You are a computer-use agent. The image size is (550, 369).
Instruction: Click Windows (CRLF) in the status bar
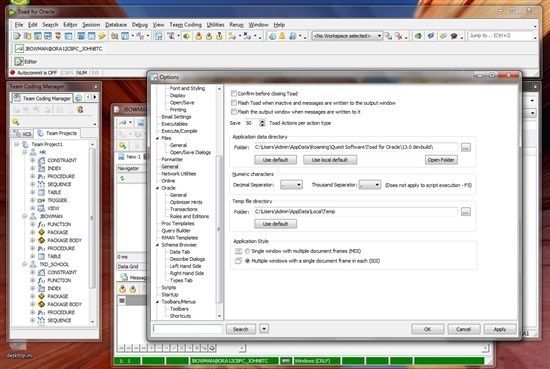[x=317, y=361]
